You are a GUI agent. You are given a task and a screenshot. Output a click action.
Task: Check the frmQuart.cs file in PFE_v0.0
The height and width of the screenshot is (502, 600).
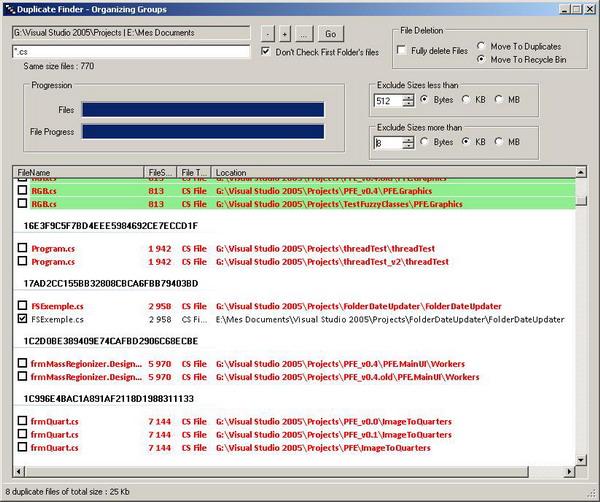pos(23,421)
